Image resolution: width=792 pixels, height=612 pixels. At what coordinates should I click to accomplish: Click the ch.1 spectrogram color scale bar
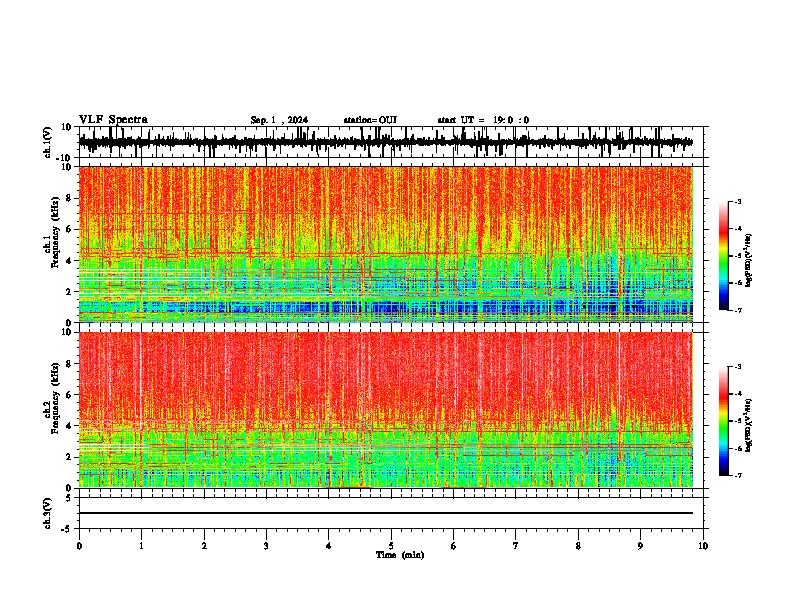[724, 256]
